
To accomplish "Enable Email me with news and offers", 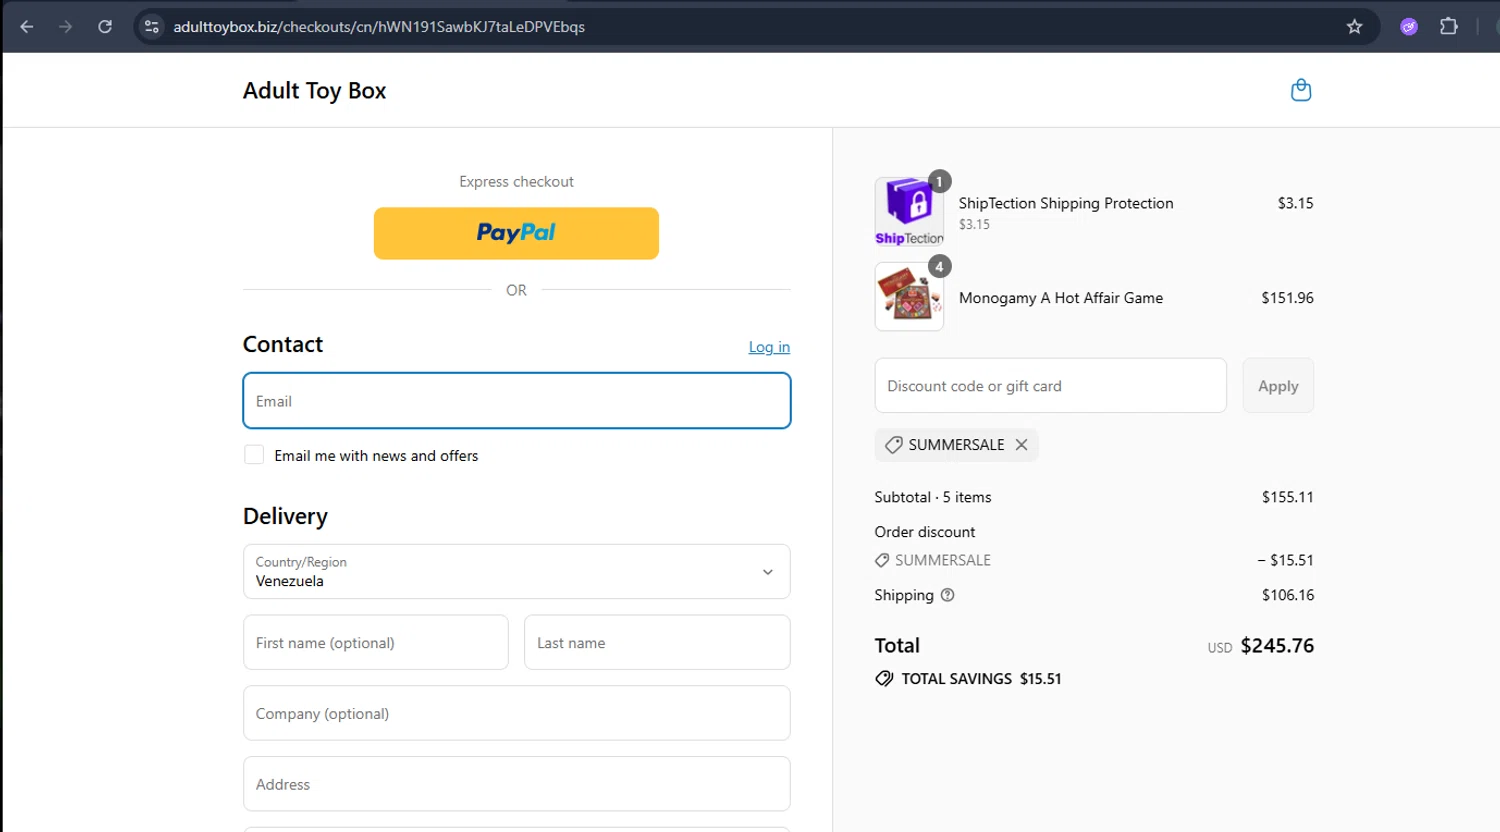I will pos(254,455).
